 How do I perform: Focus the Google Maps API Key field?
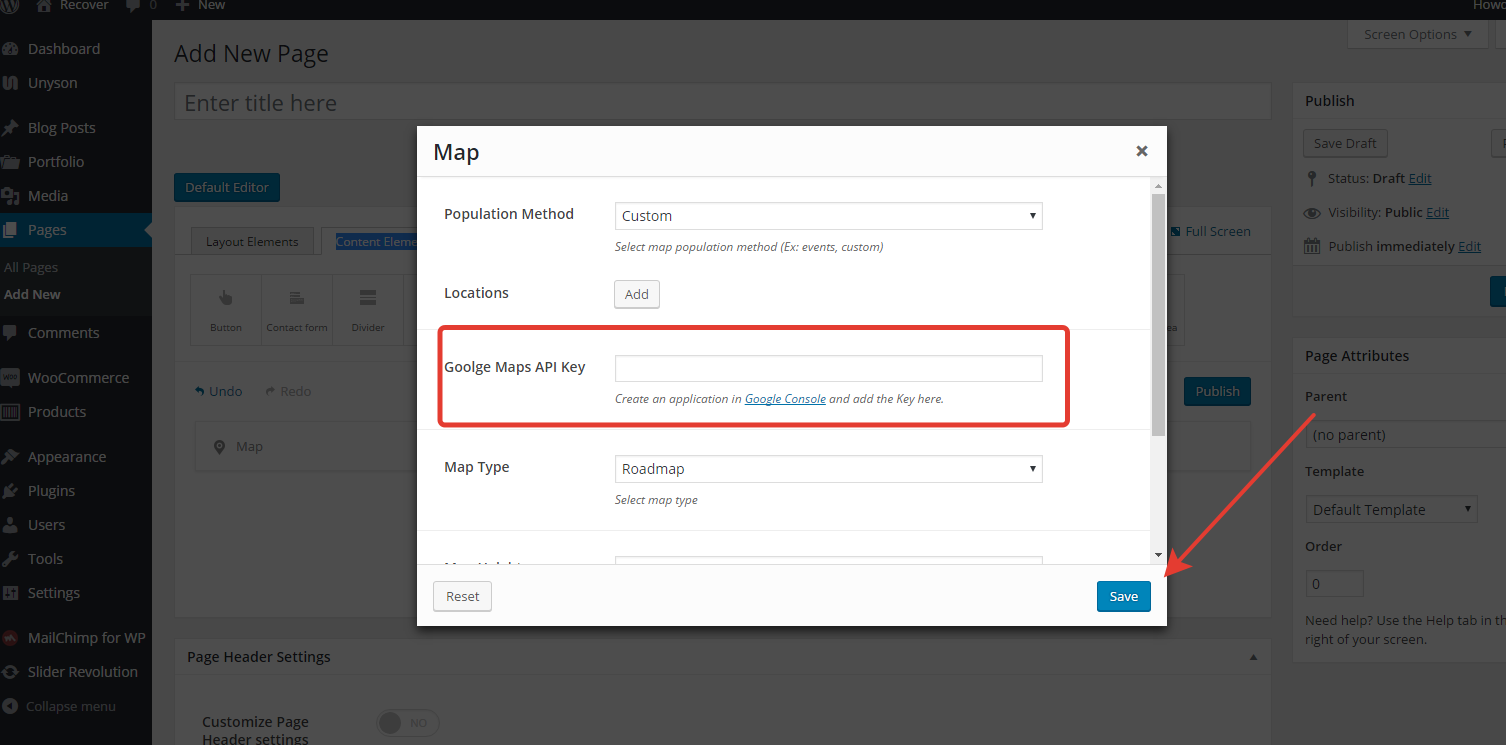click(828, 368)
